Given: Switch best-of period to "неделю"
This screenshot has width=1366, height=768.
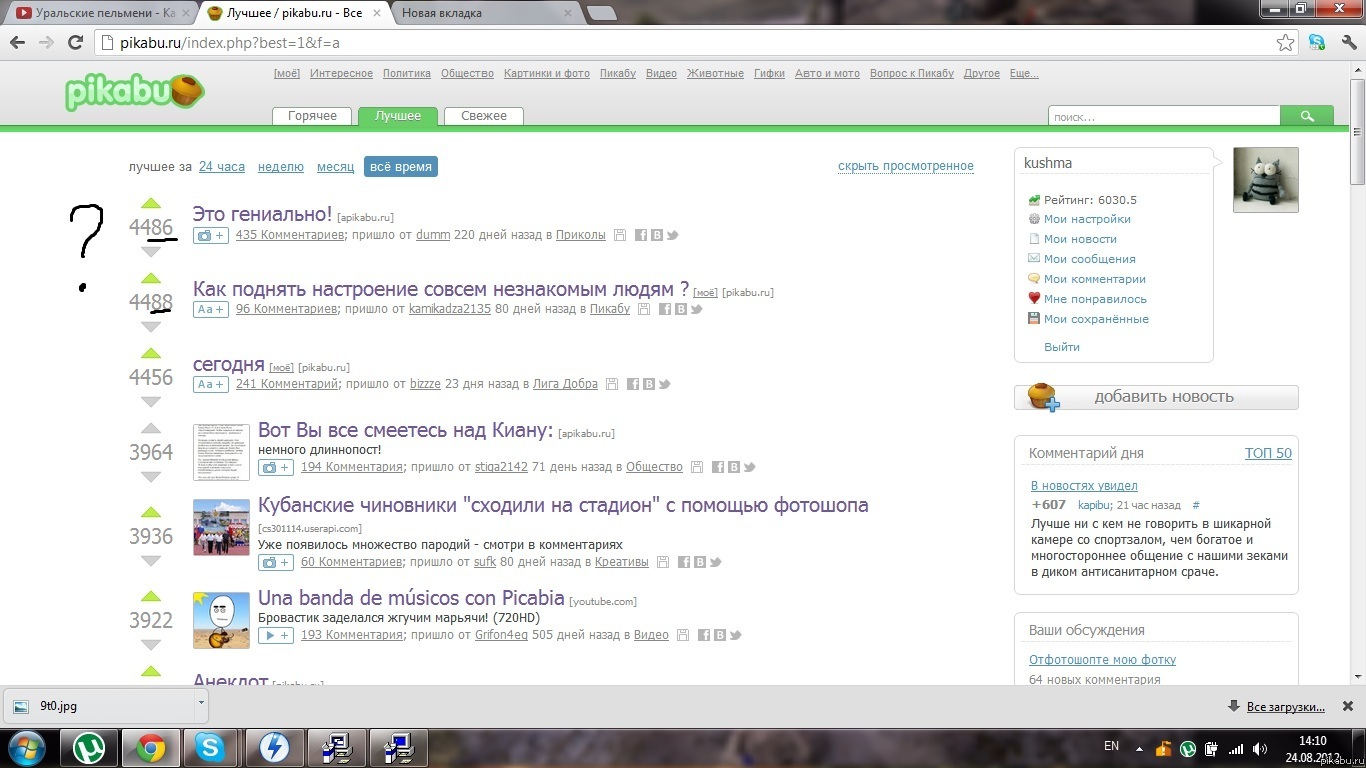Looking at the screenshot, I should [280, 167].
